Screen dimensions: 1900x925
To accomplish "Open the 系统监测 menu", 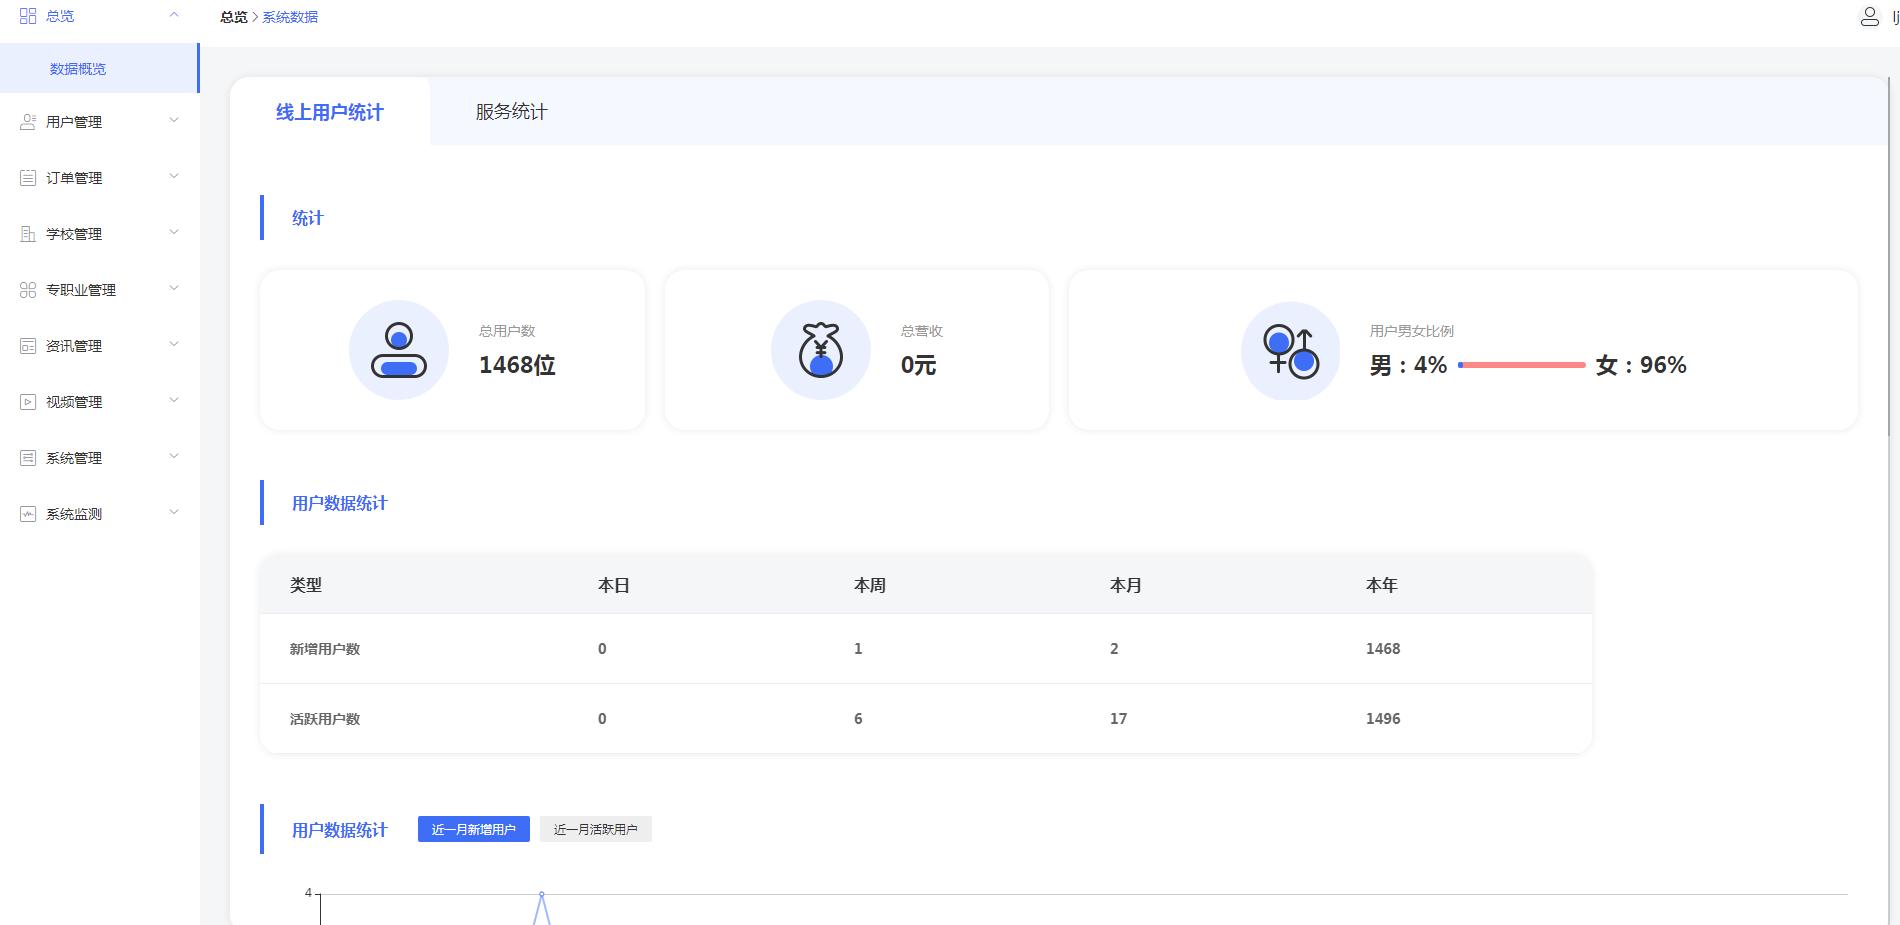I will (99, 514).
